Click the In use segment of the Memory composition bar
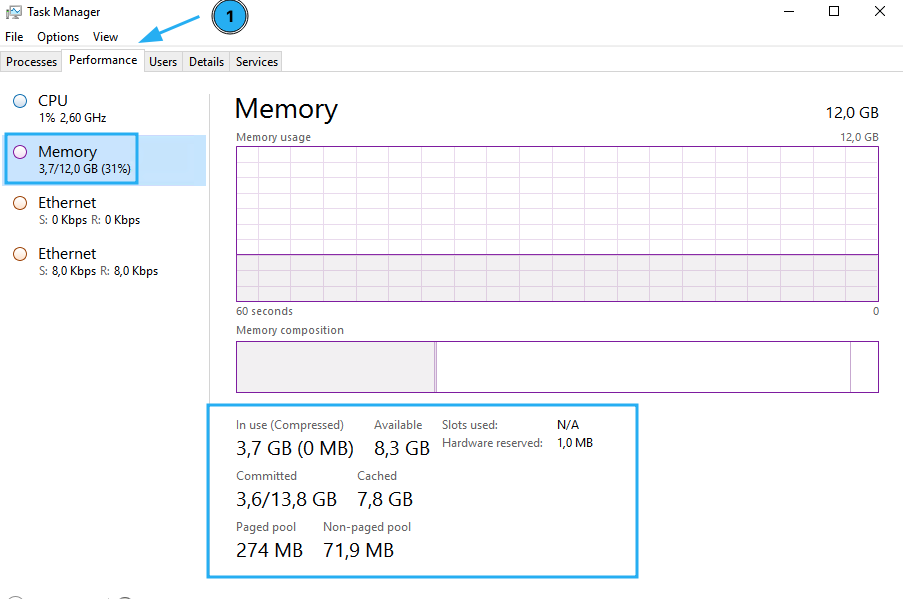 [334, 366]
